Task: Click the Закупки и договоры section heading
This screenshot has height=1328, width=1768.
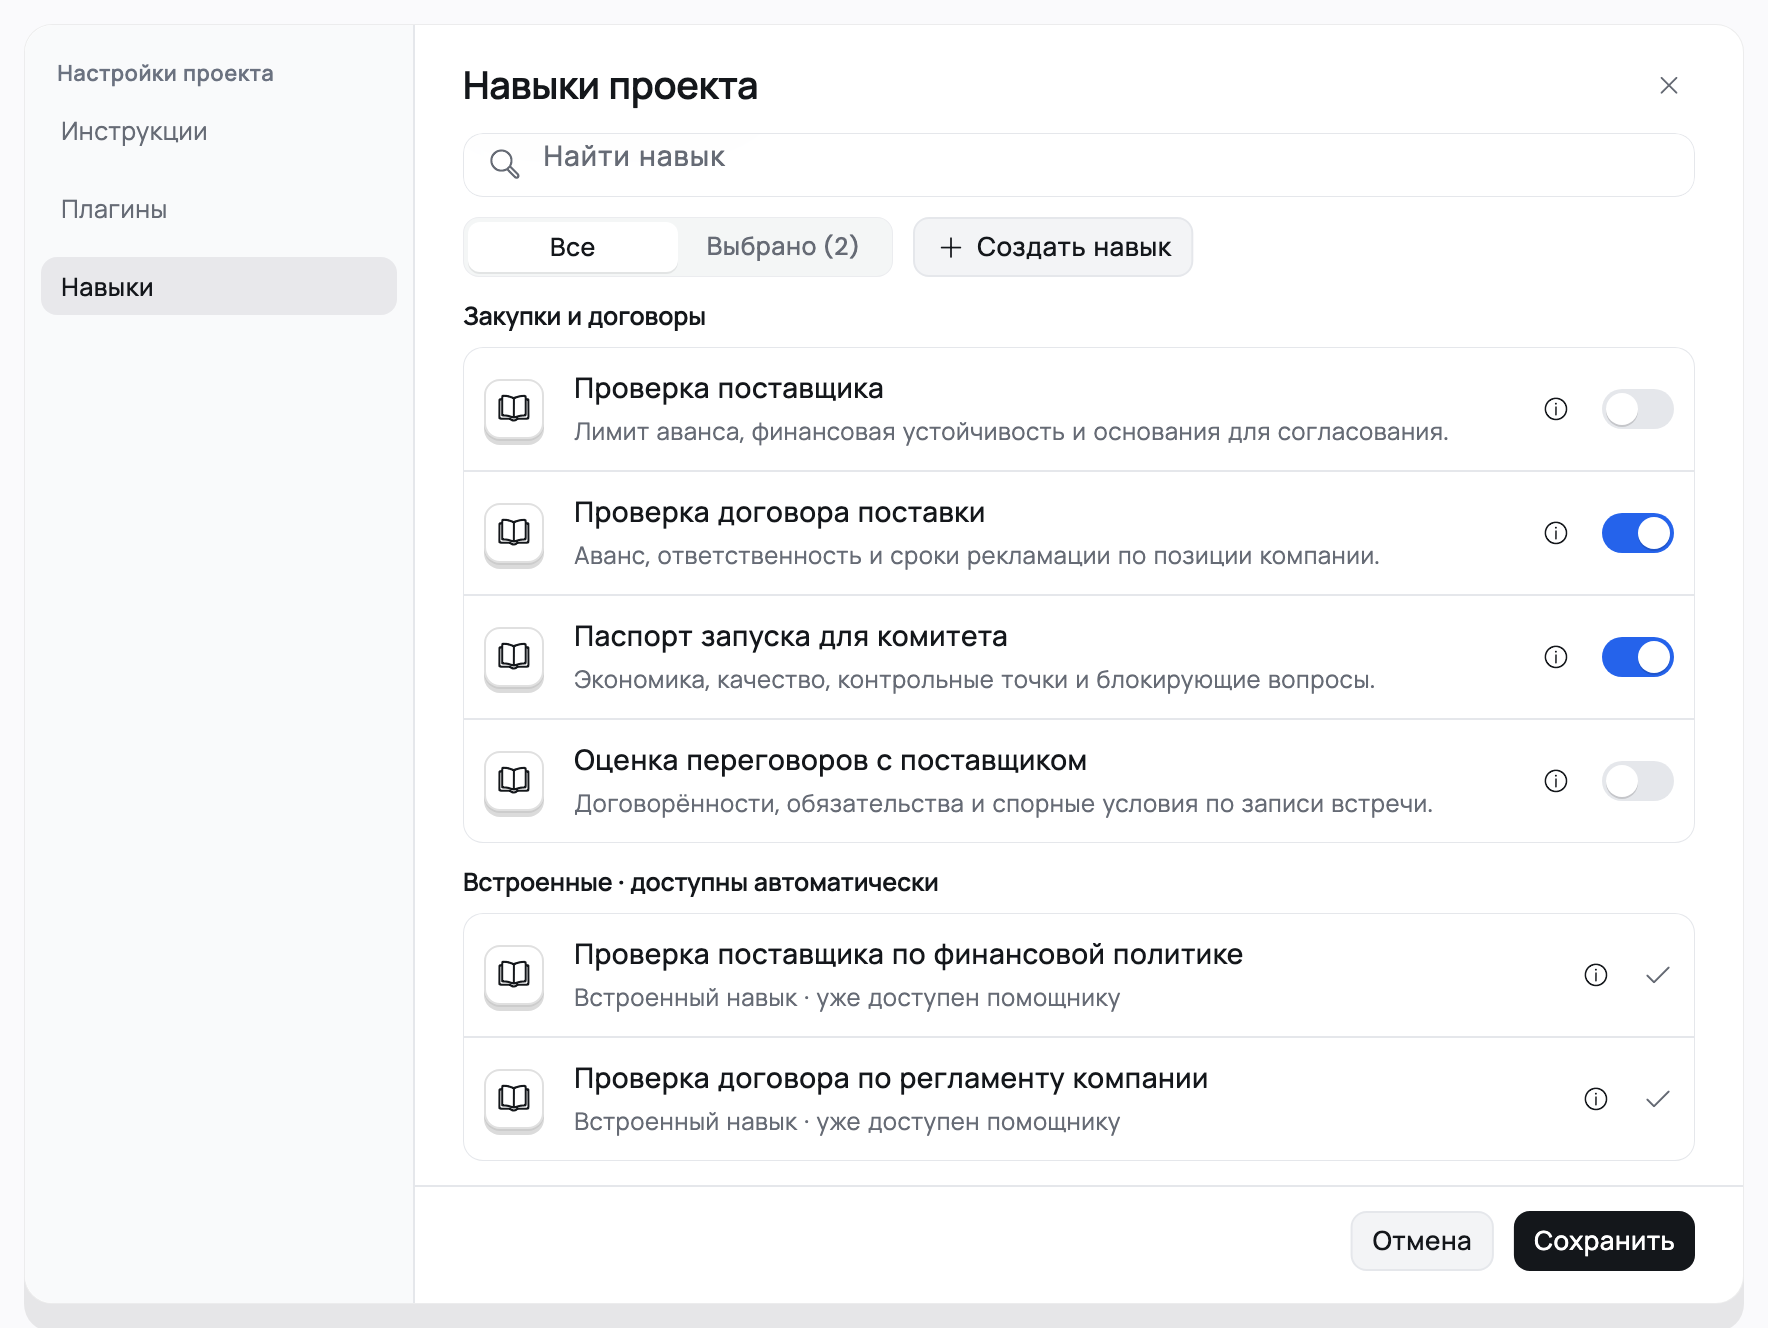Action: tap(584, 317)
